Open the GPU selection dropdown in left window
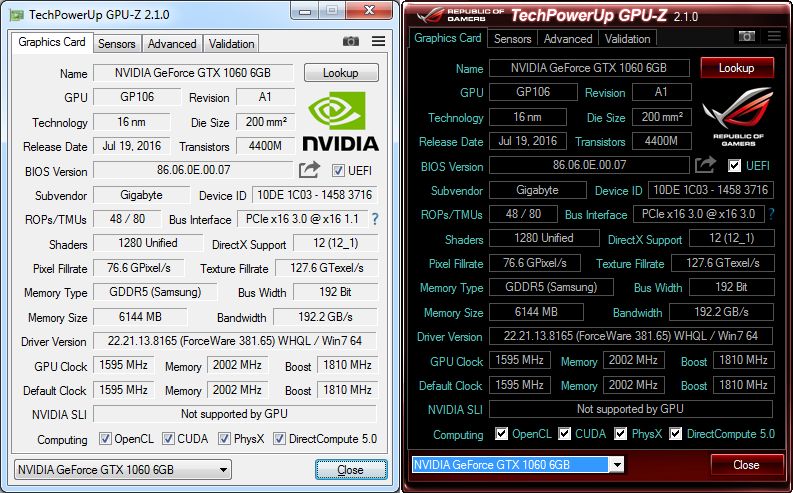 pos(122,470)
